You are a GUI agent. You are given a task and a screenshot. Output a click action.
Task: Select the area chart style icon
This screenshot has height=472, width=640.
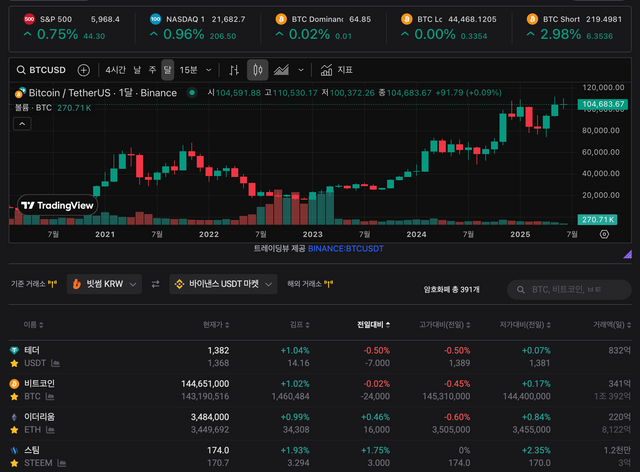tap(281, 70)
